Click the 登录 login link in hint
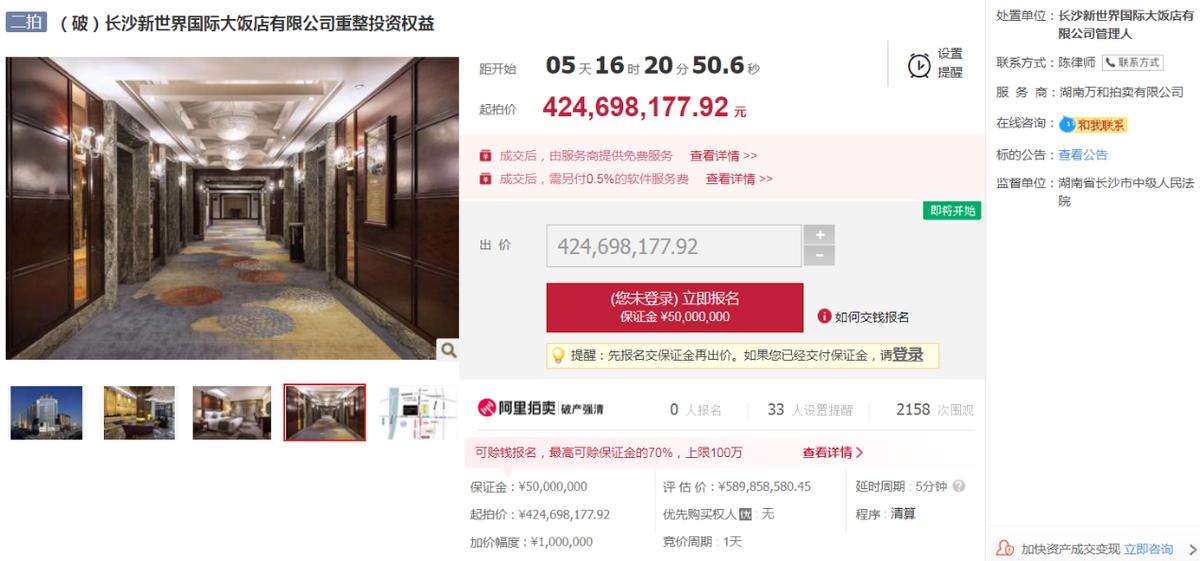 tap(907, 355)
